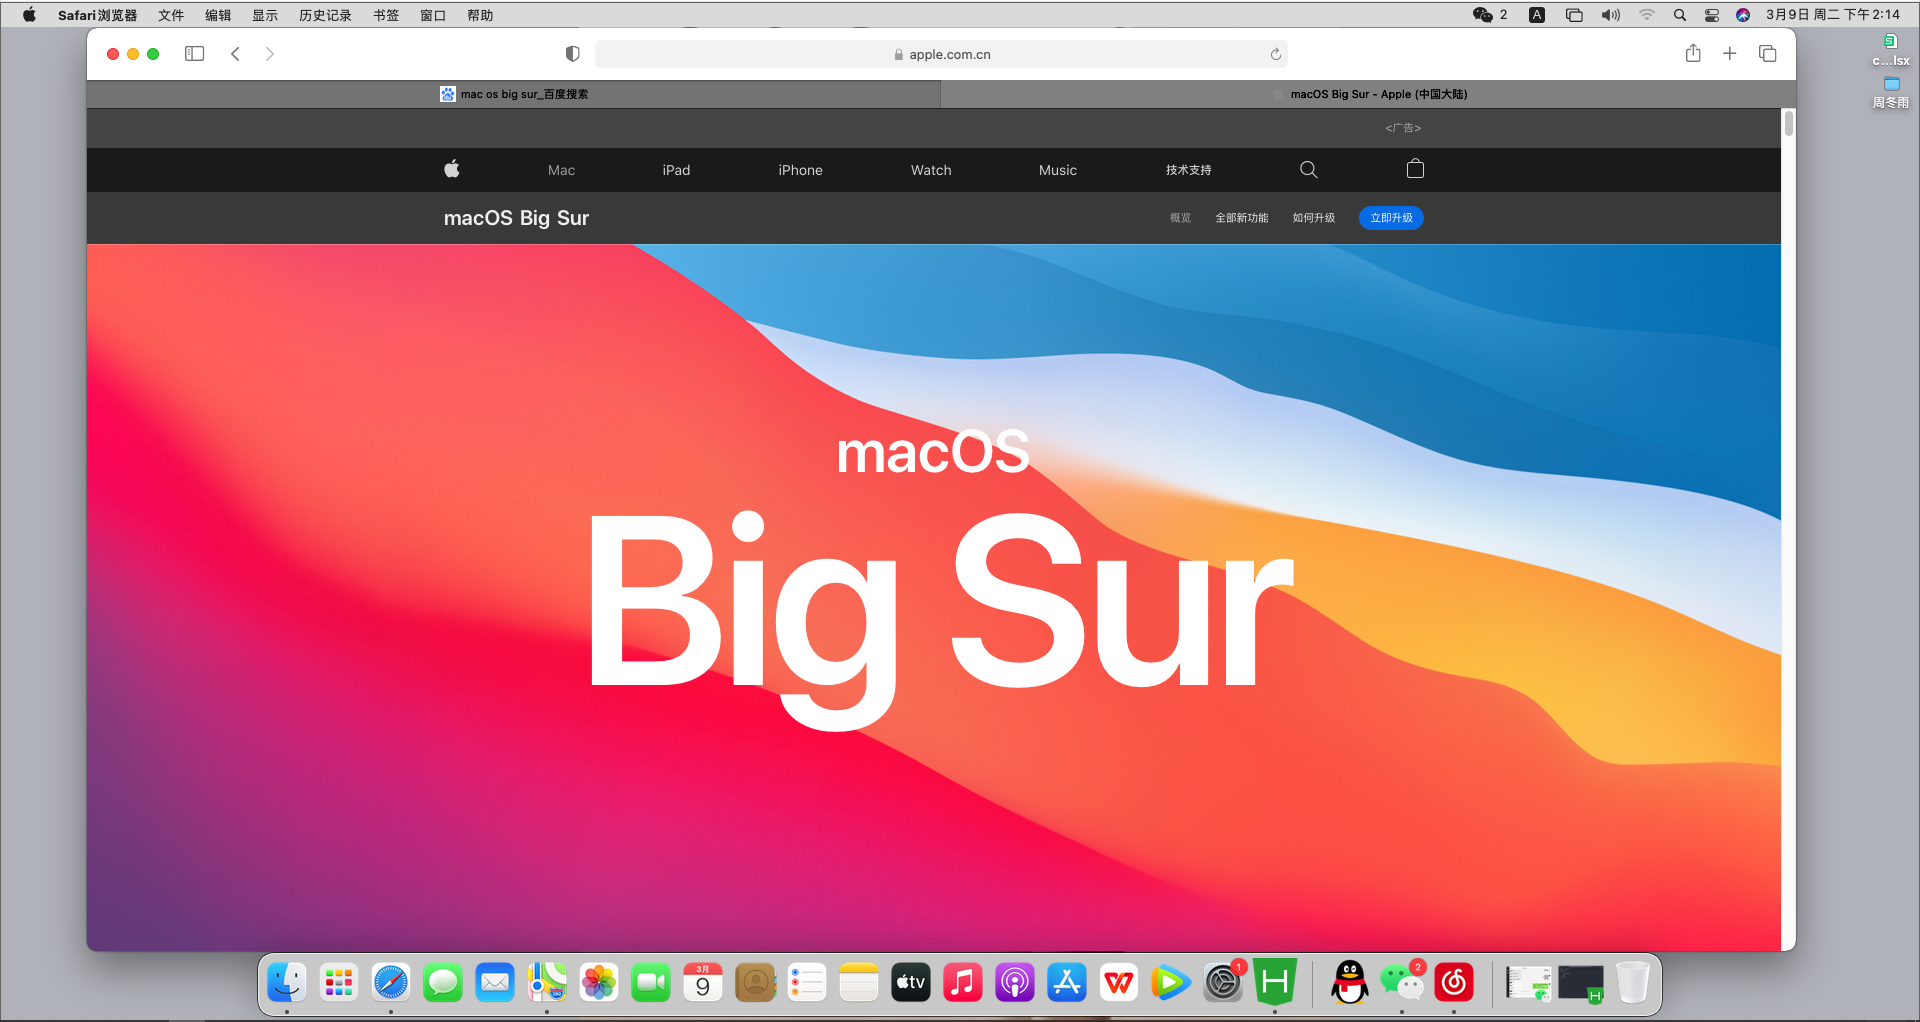Open FaceTime in the Dock
The height and width of the screenshot is (1022, 1920).
(651, 983)
